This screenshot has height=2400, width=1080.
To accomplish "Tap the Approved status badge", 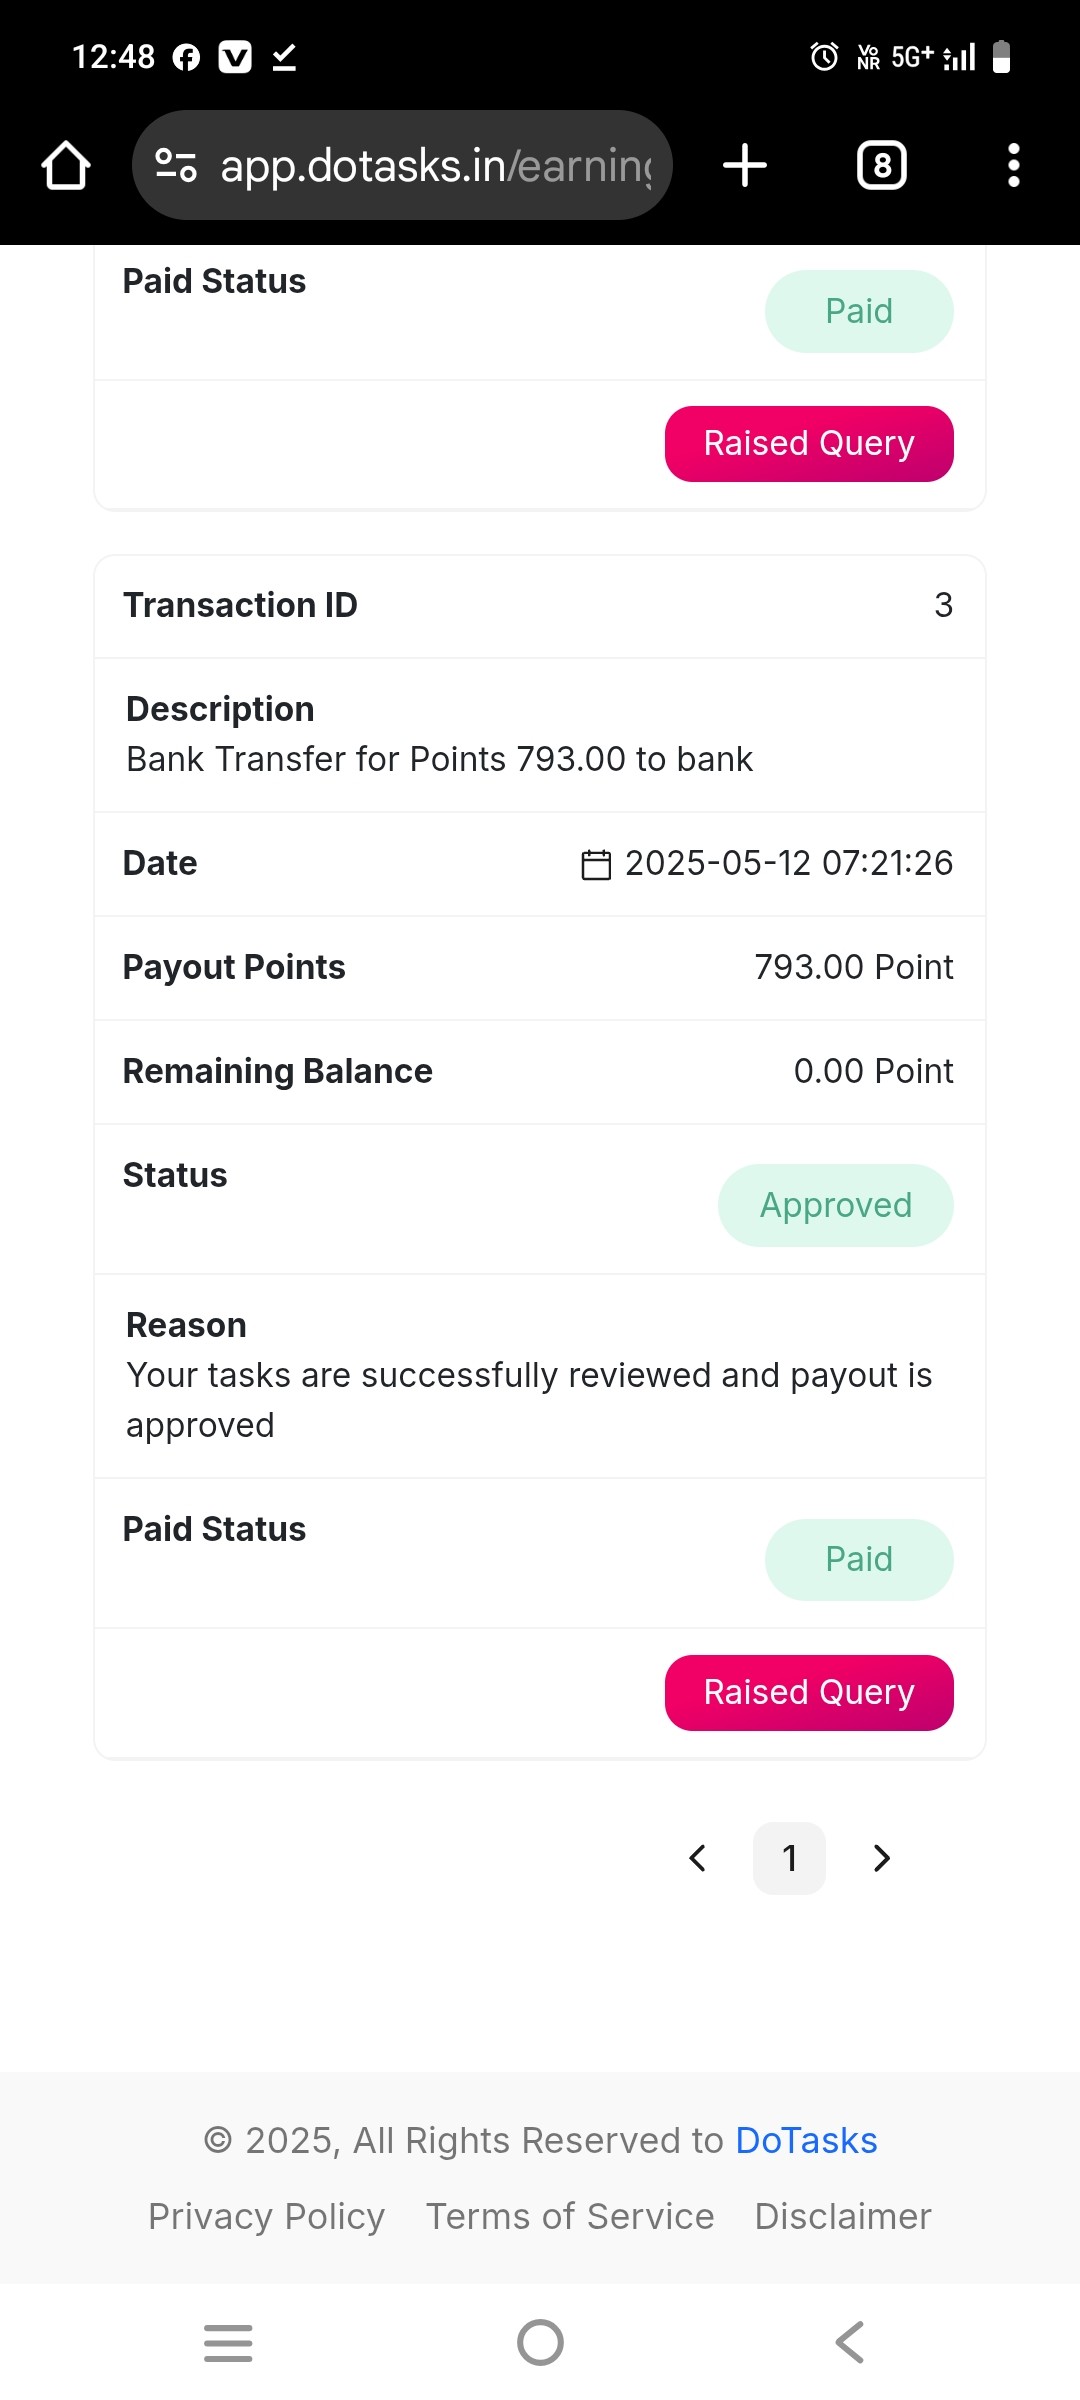I will [x=836, y=1205].
